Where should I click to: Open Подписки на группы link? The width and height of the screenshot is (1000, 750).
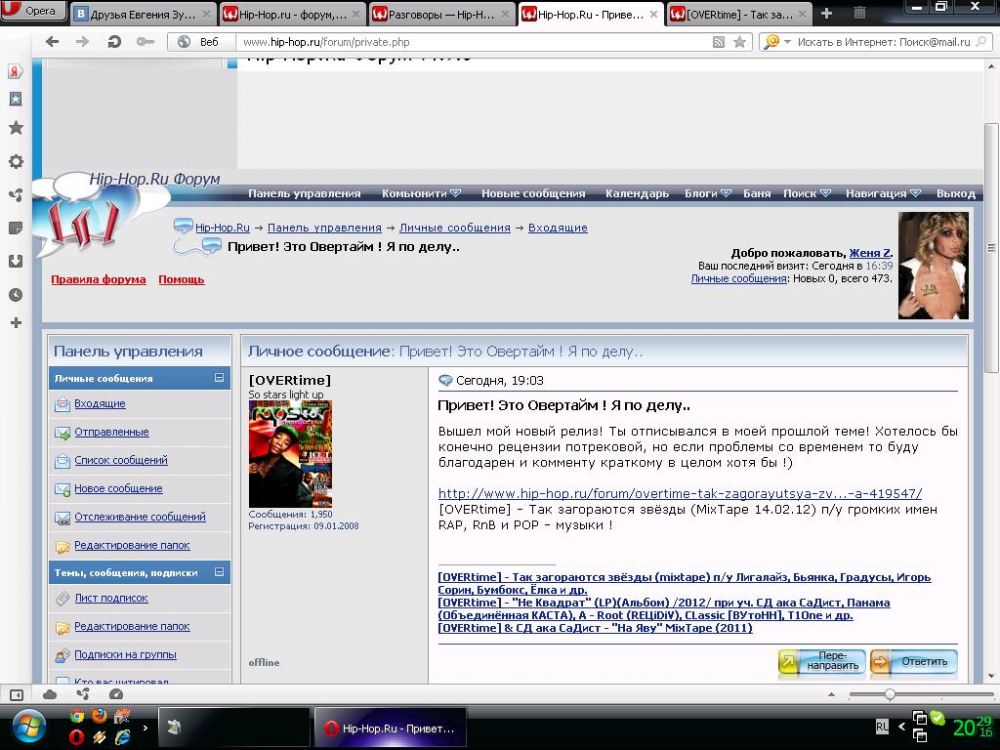click(x=125, y=654)
